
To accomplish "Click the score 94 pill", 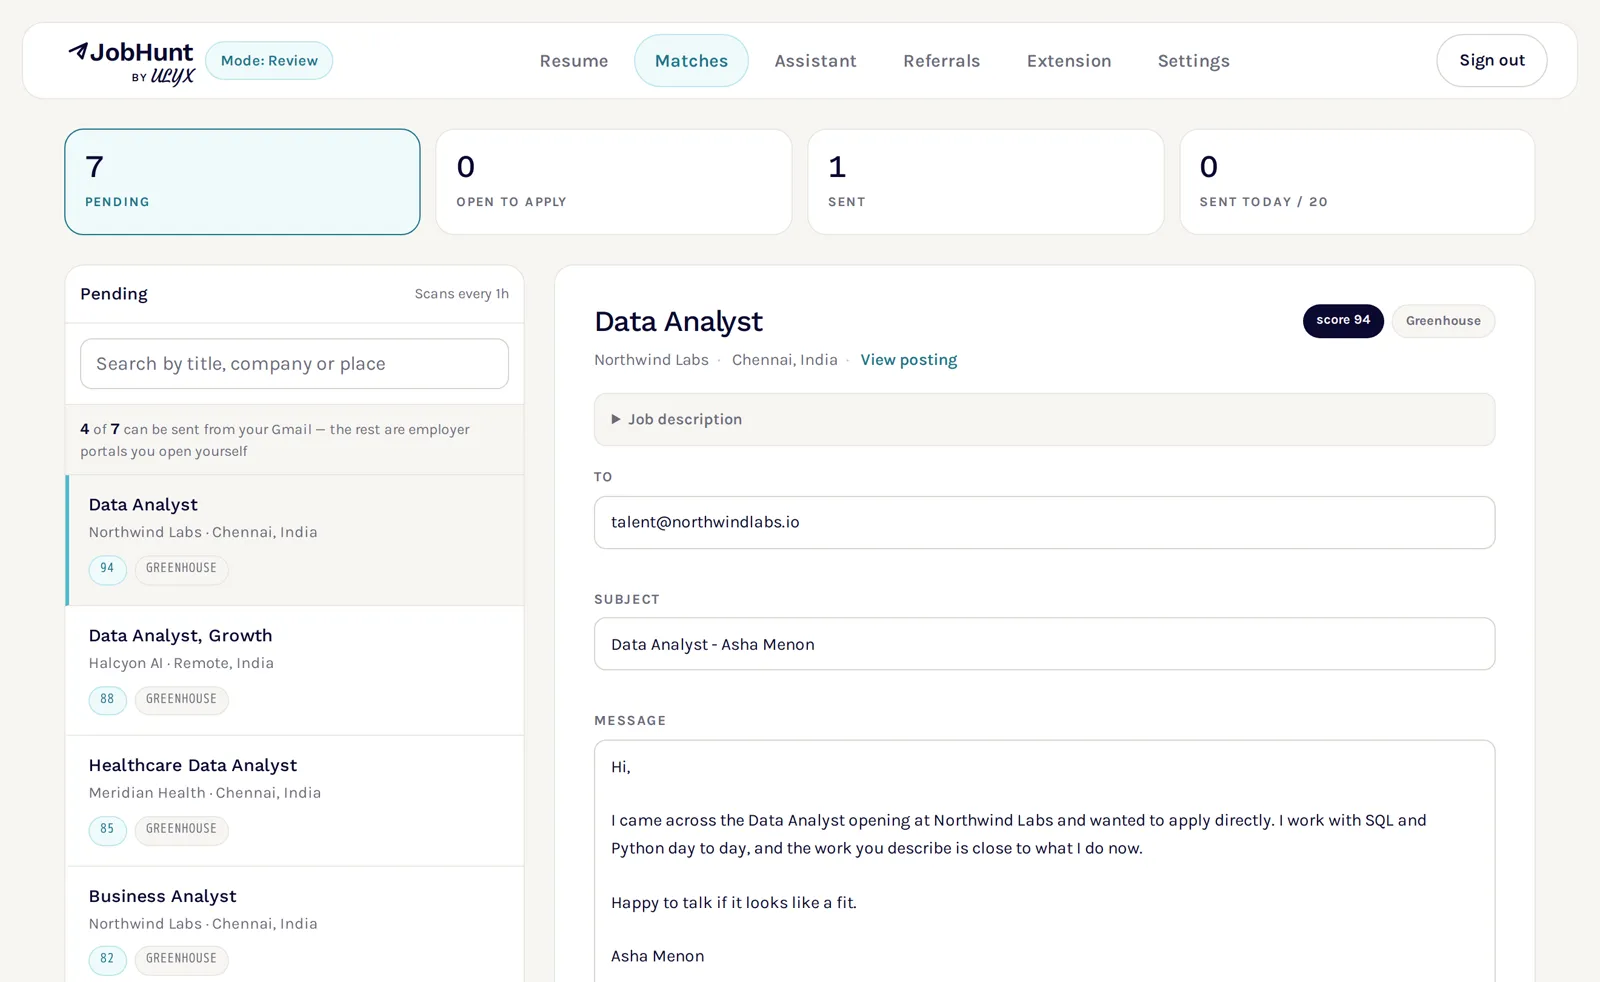I will (1343, 321).
